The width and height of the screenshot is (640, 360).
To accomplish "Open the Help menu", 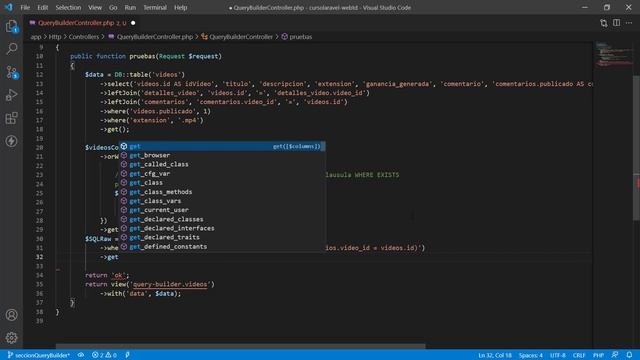I will (180, 7).
